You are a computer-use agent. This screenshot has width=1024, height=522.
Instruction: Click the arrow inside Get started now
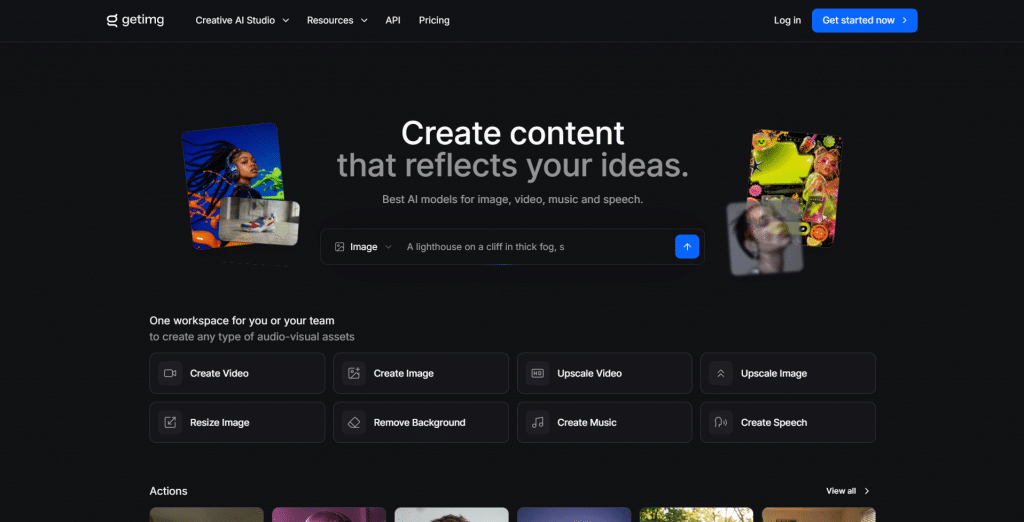[x=904, y=20]
